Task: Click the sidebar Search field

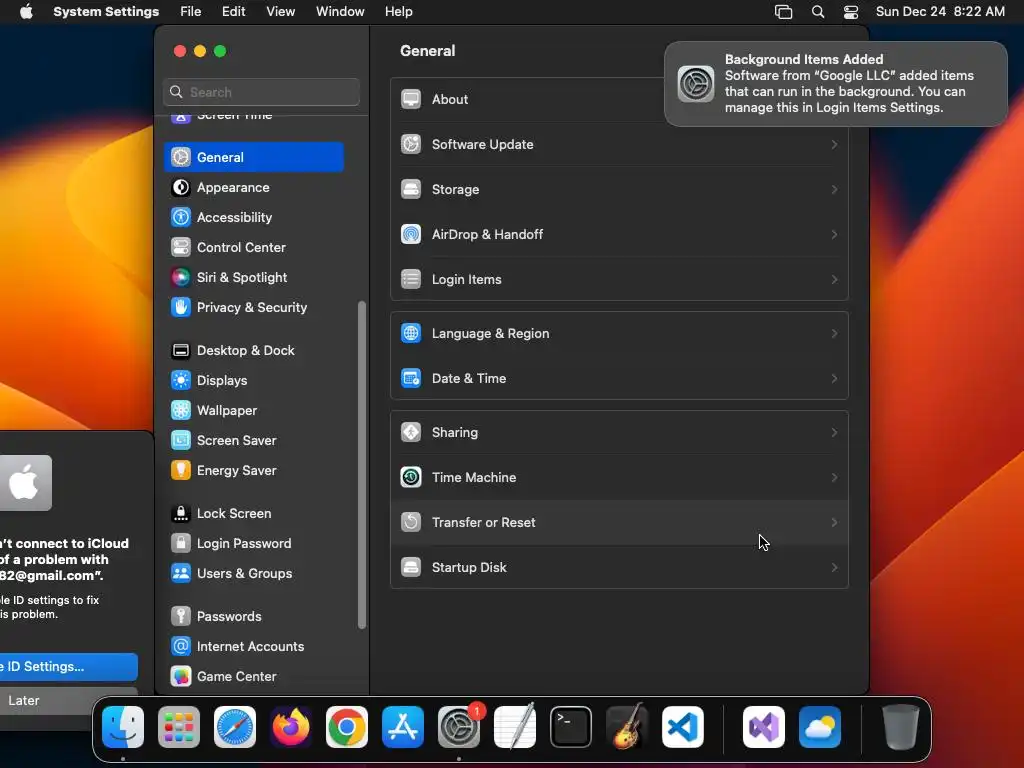Action: coord(261,92)
